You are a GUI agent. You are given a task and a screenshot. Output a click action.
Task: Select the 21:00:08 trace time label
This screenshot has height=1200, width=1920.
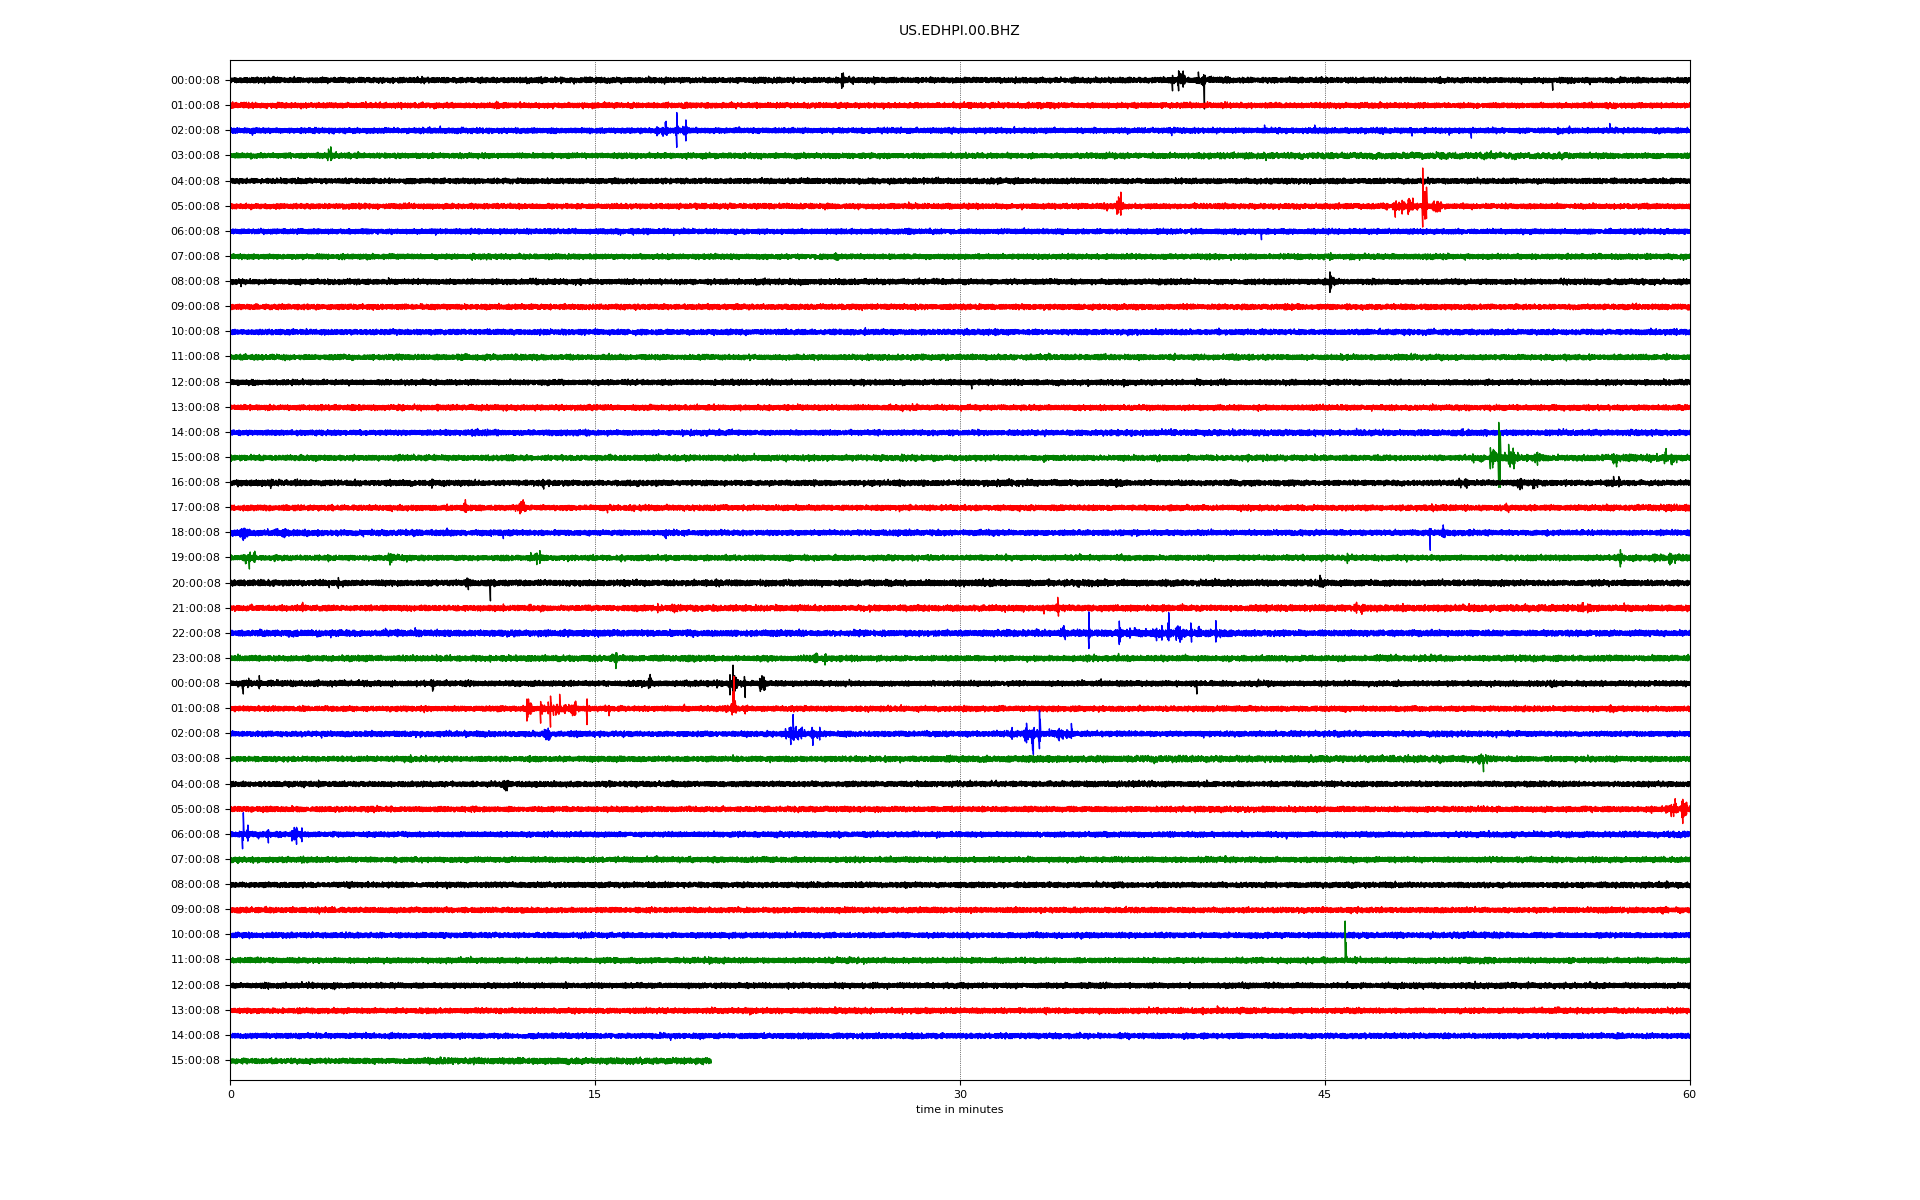click(x=195, y=608)
